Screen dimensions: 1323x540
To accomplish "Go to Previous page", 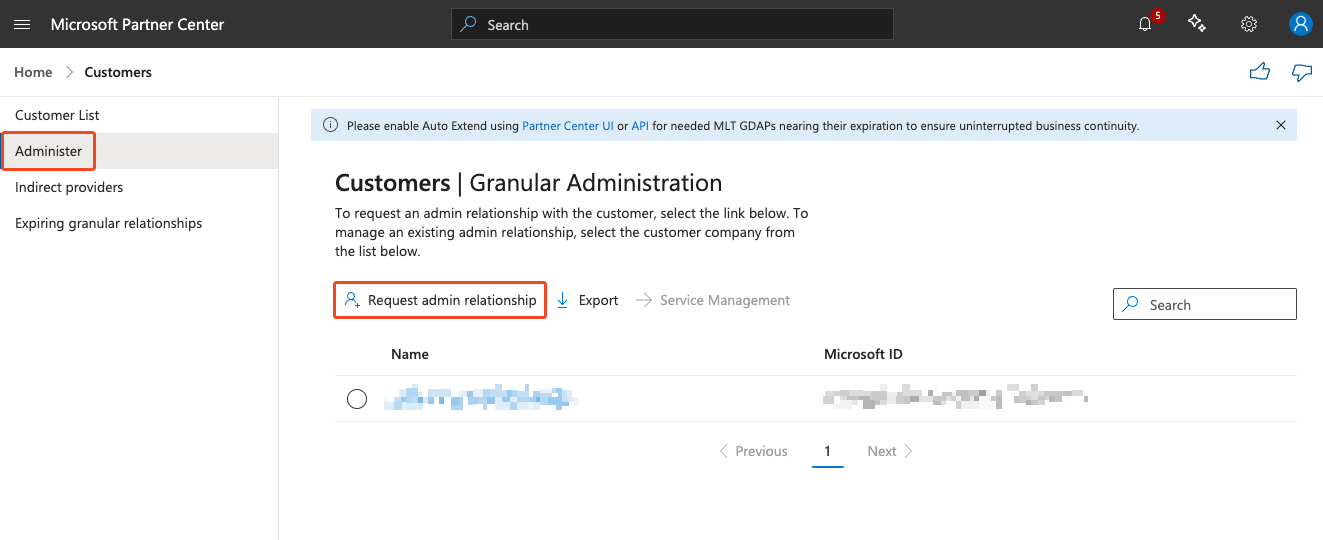I will pyautogui.click(x=753, y=451).
